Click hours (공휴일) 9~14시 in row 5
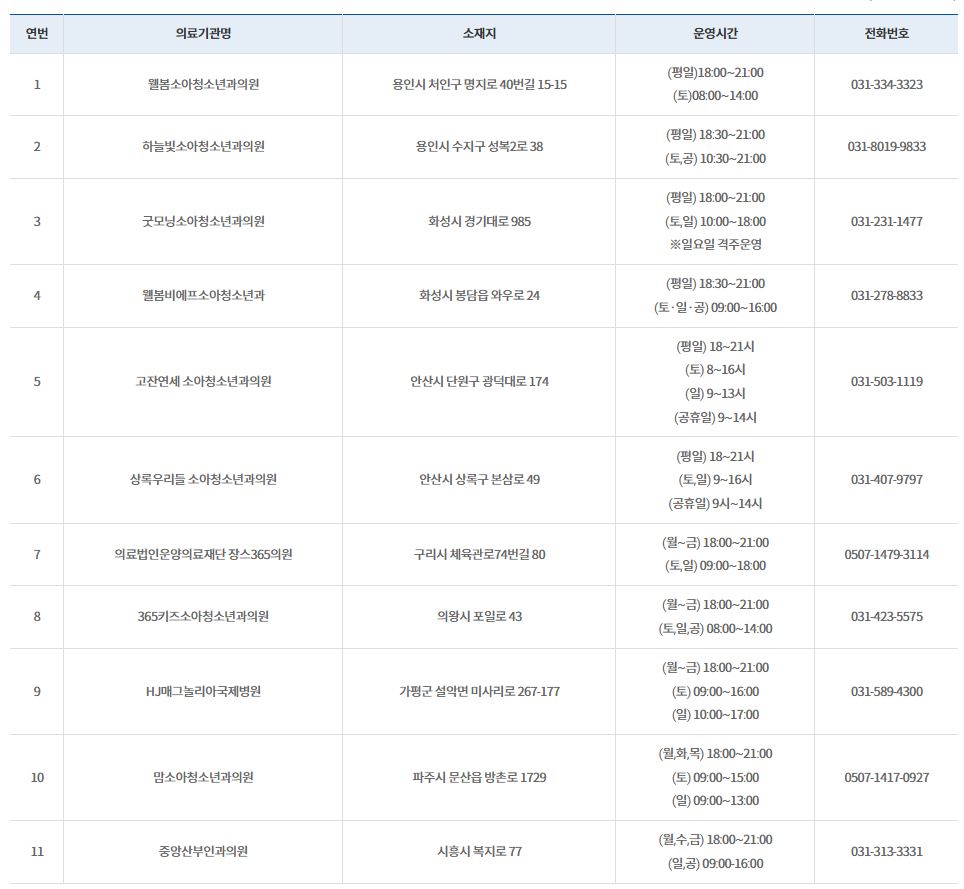Image resolution: width=964 pixels, height=889 pixels. [x=715, y=417]
